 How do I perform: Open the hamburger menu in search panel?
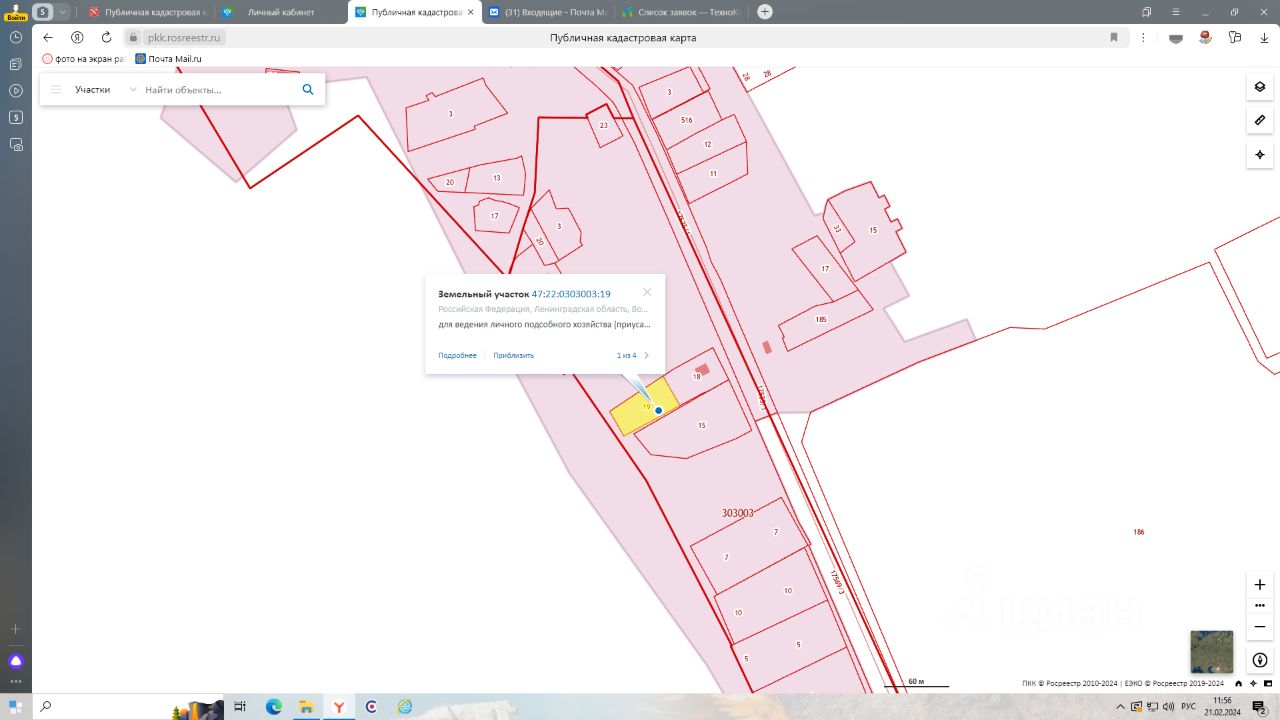click(56, 89)
